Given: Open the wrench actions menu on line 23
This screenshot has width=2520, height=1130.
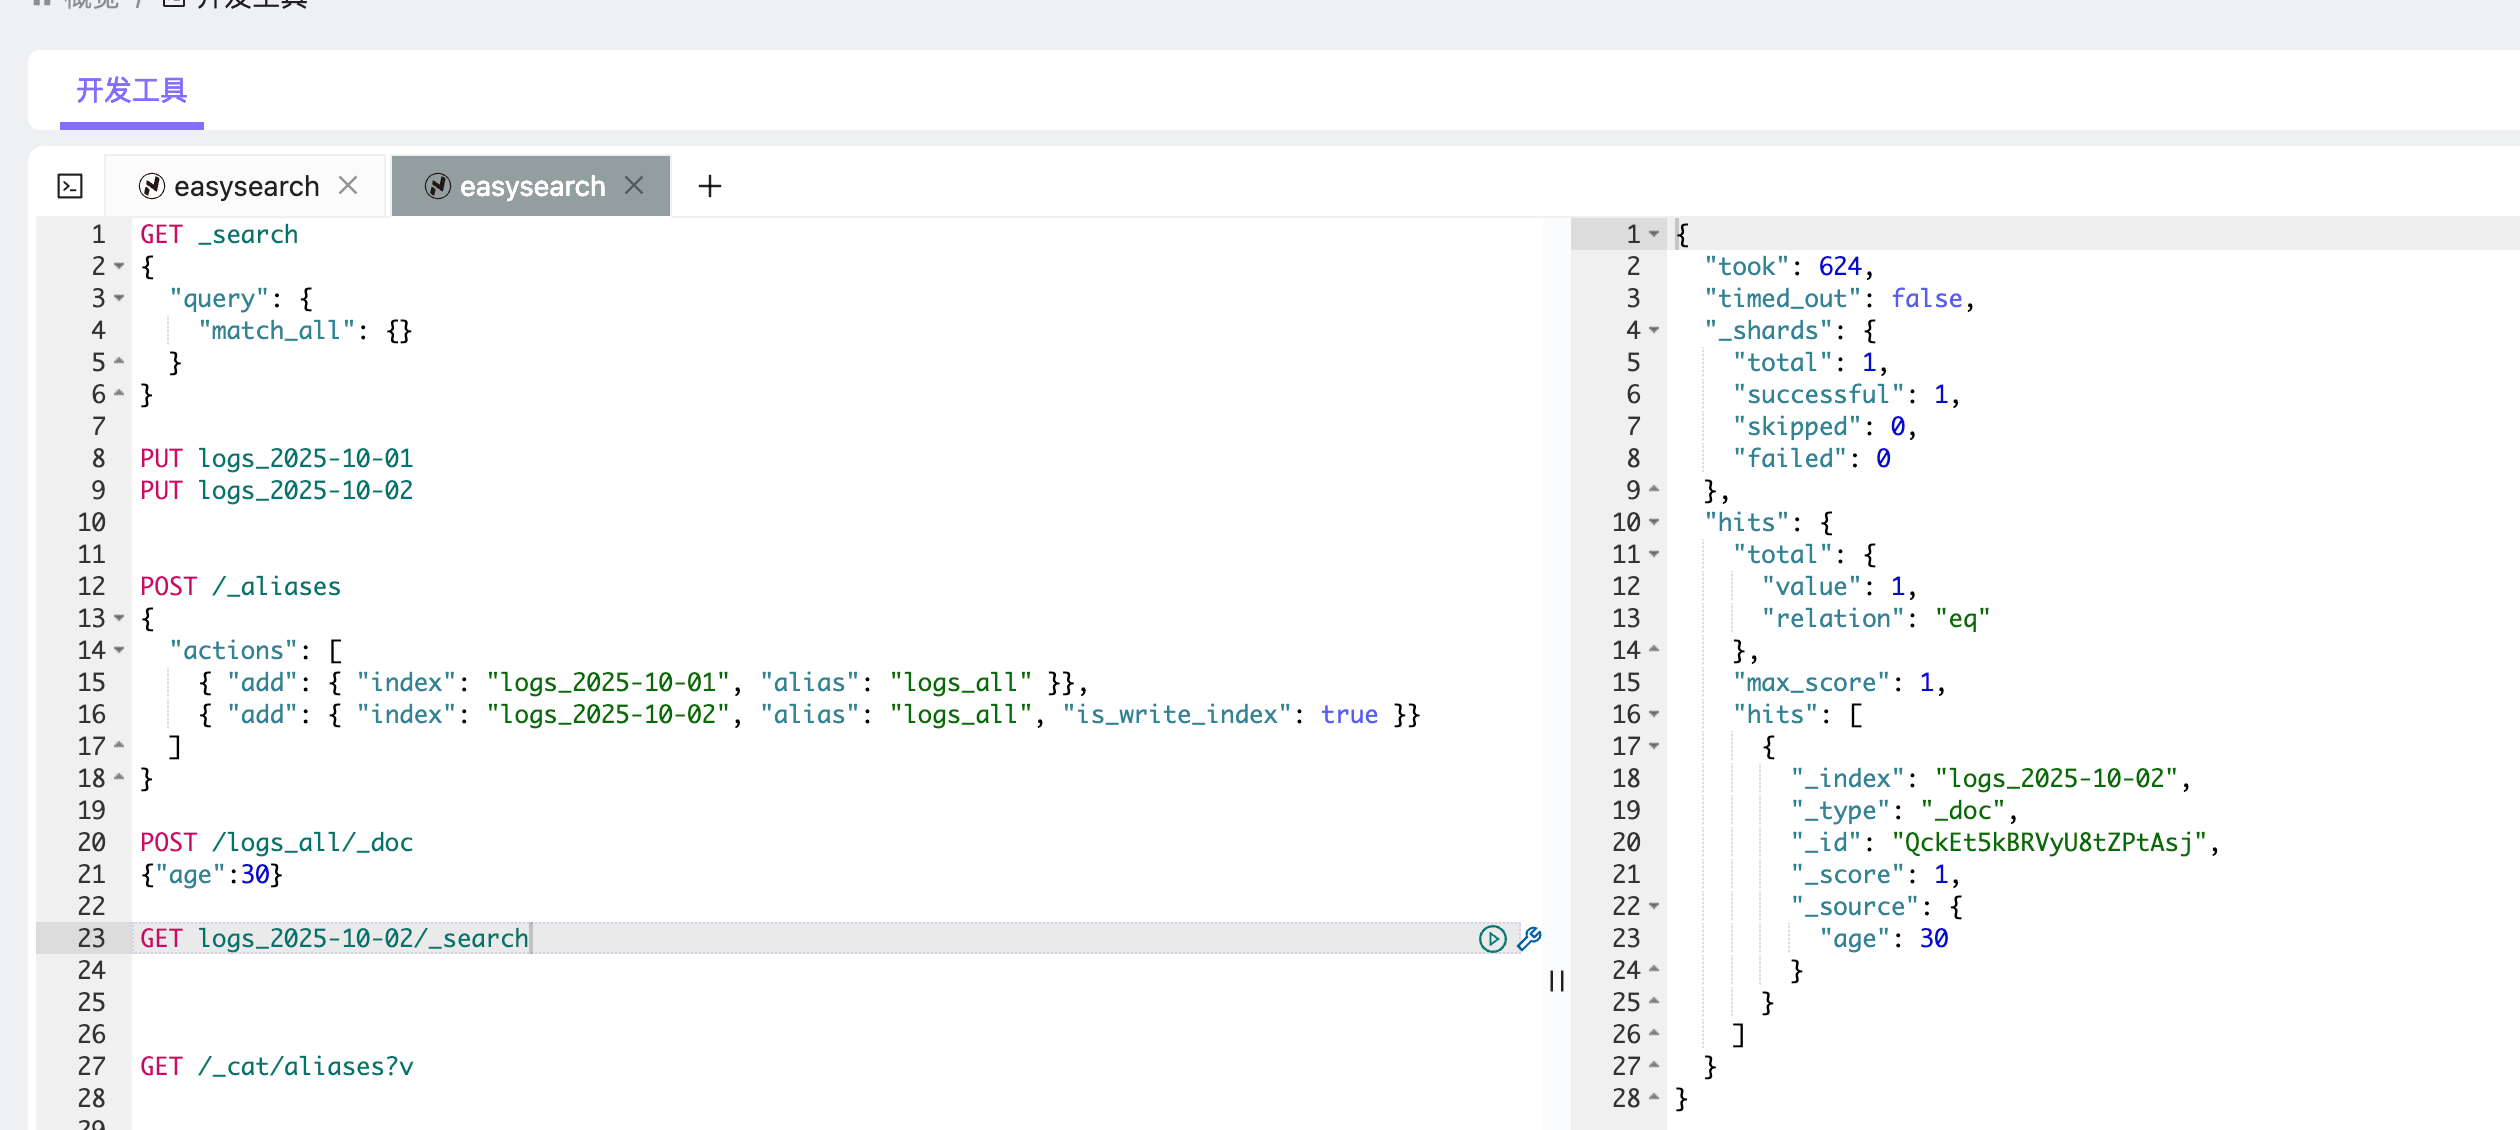Looking at the screenshot, I should 1529,938.
